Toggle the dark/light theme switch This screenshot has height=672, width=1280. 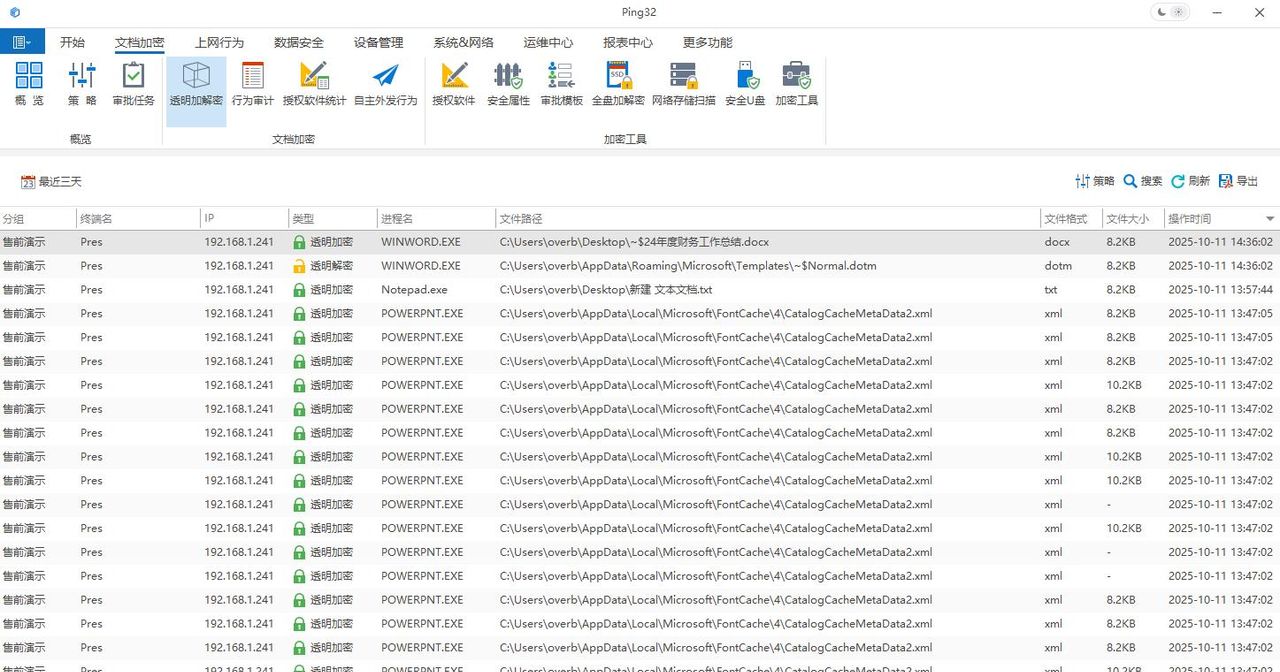click(1169, 12)
